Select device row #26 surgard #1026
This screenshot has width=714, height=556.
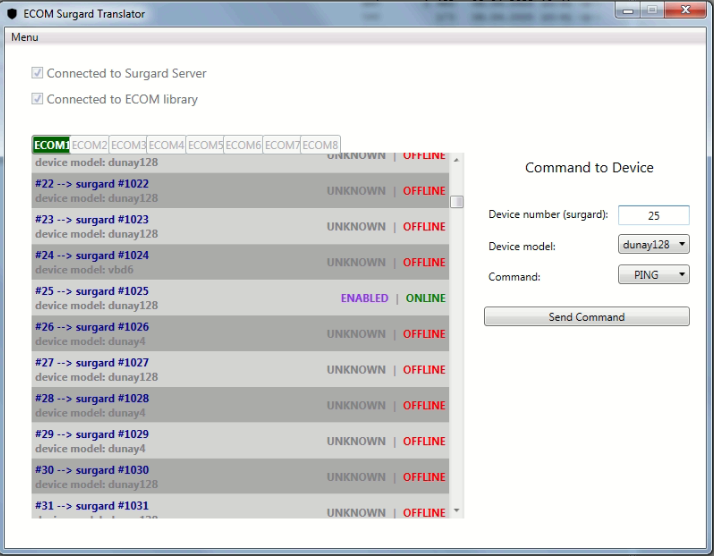(x=240, y=334)
